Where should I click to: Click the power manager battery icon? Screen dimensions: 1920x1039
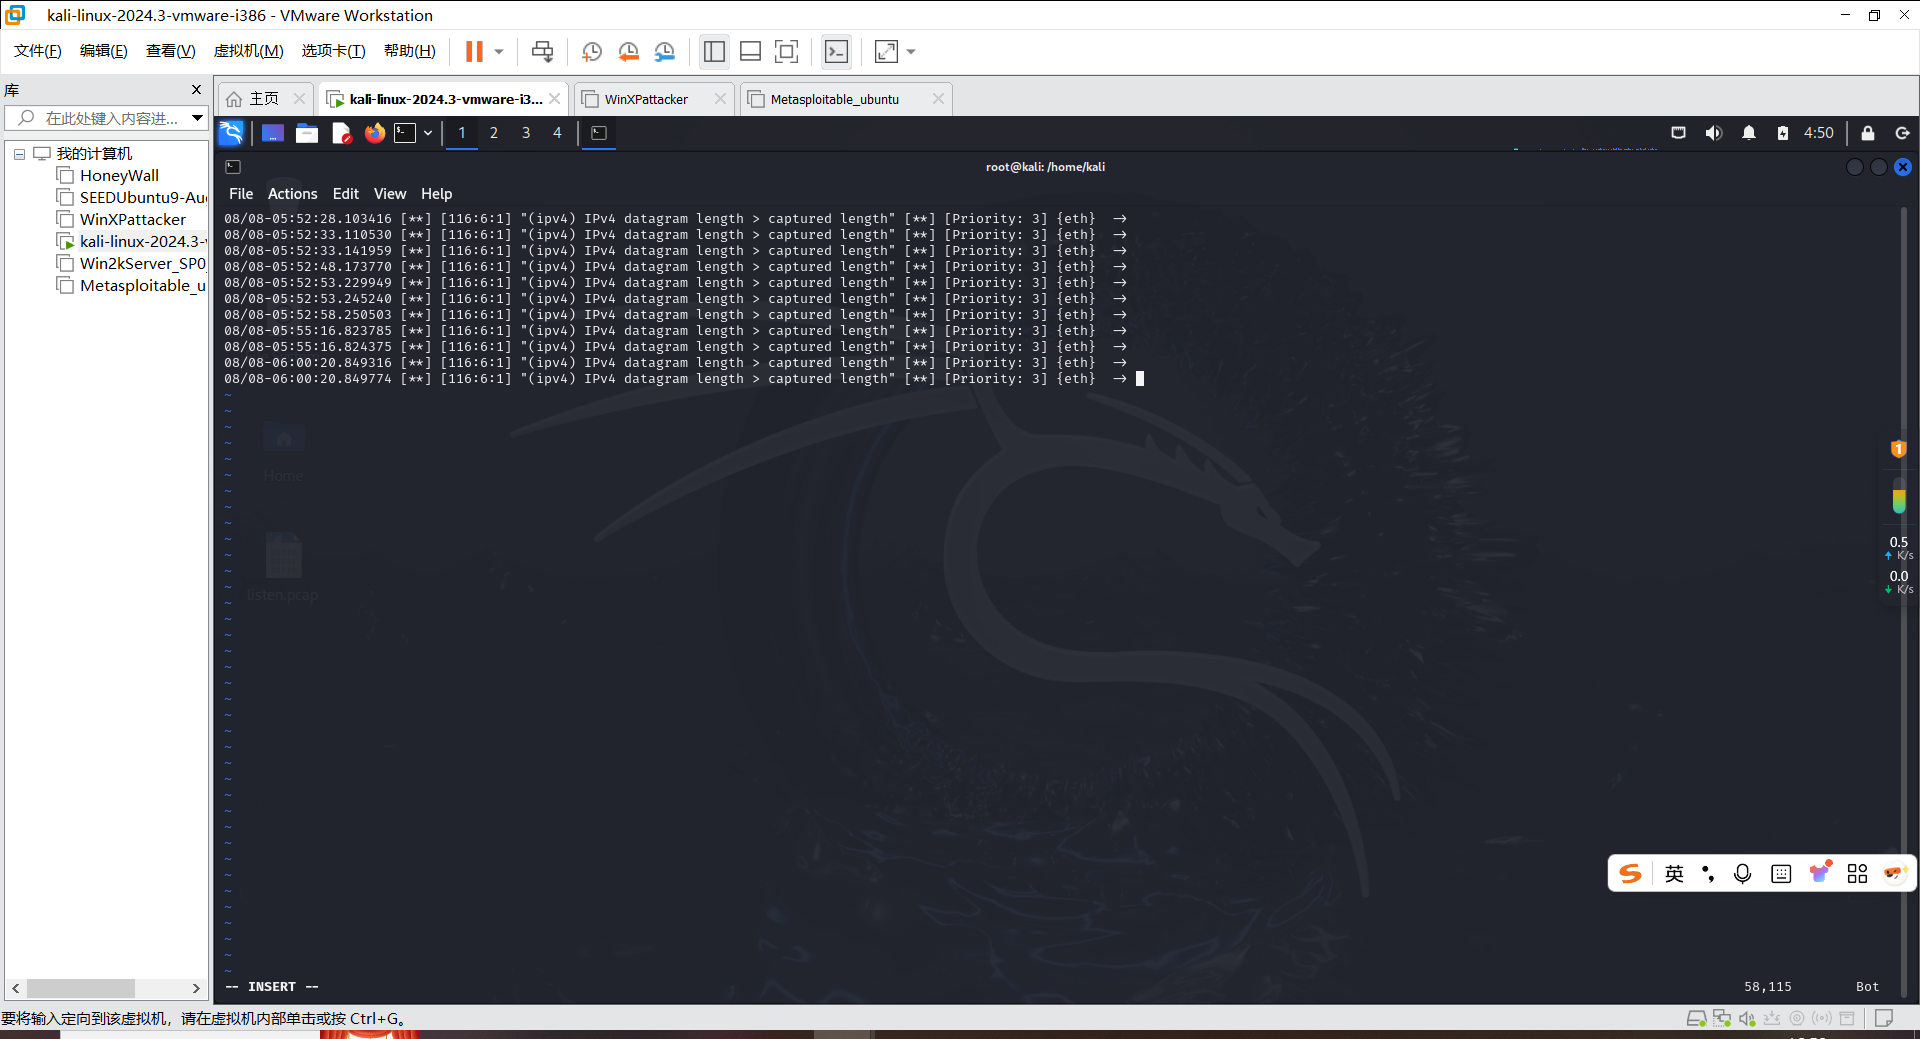[x=1782, y=133]
